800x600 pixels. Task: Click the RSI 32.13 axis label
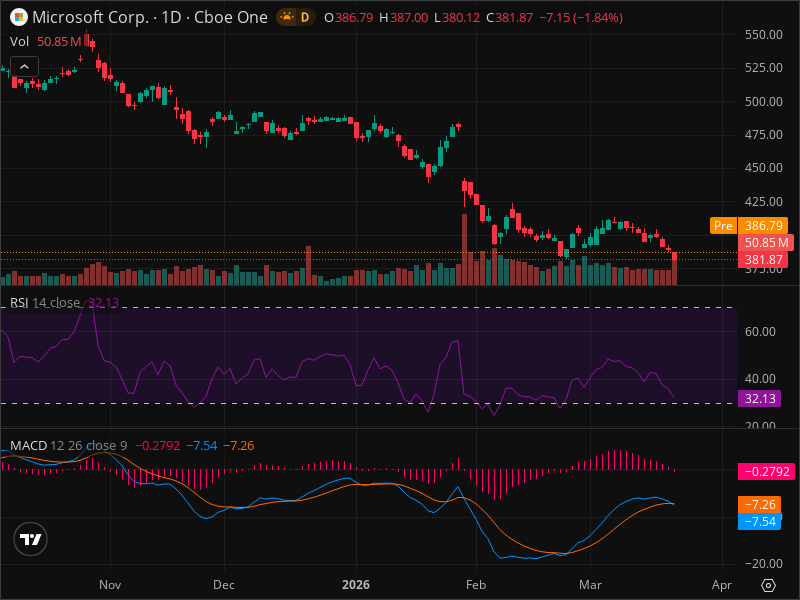point(759,398)
